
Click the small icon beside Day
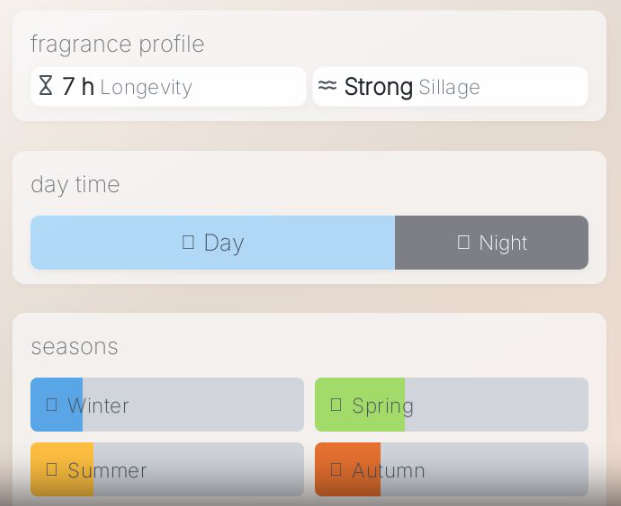(188, 242)
